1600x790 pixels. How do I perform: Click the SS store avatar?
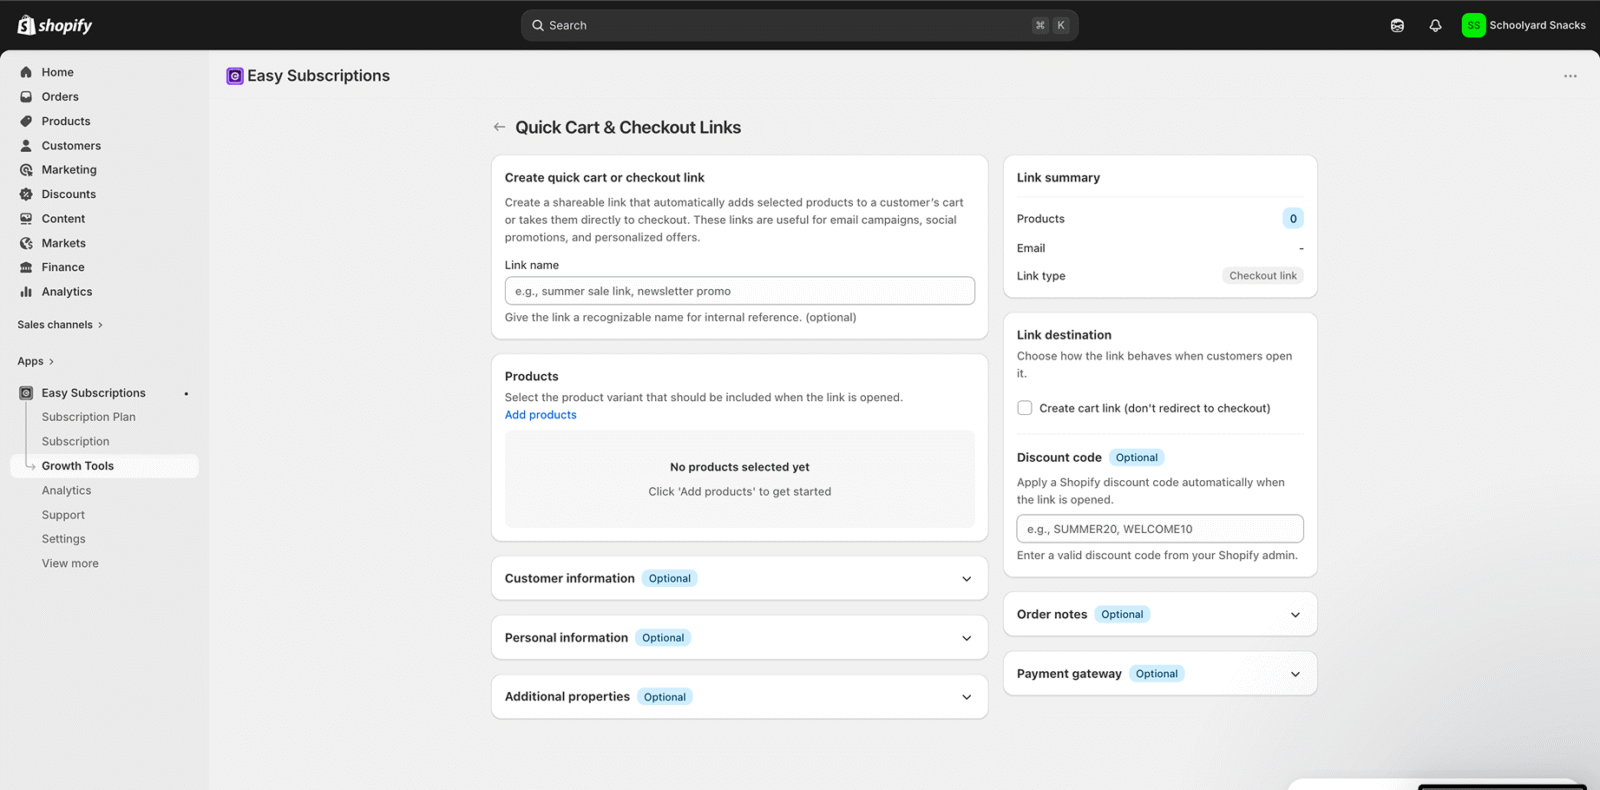point(1473,25)
